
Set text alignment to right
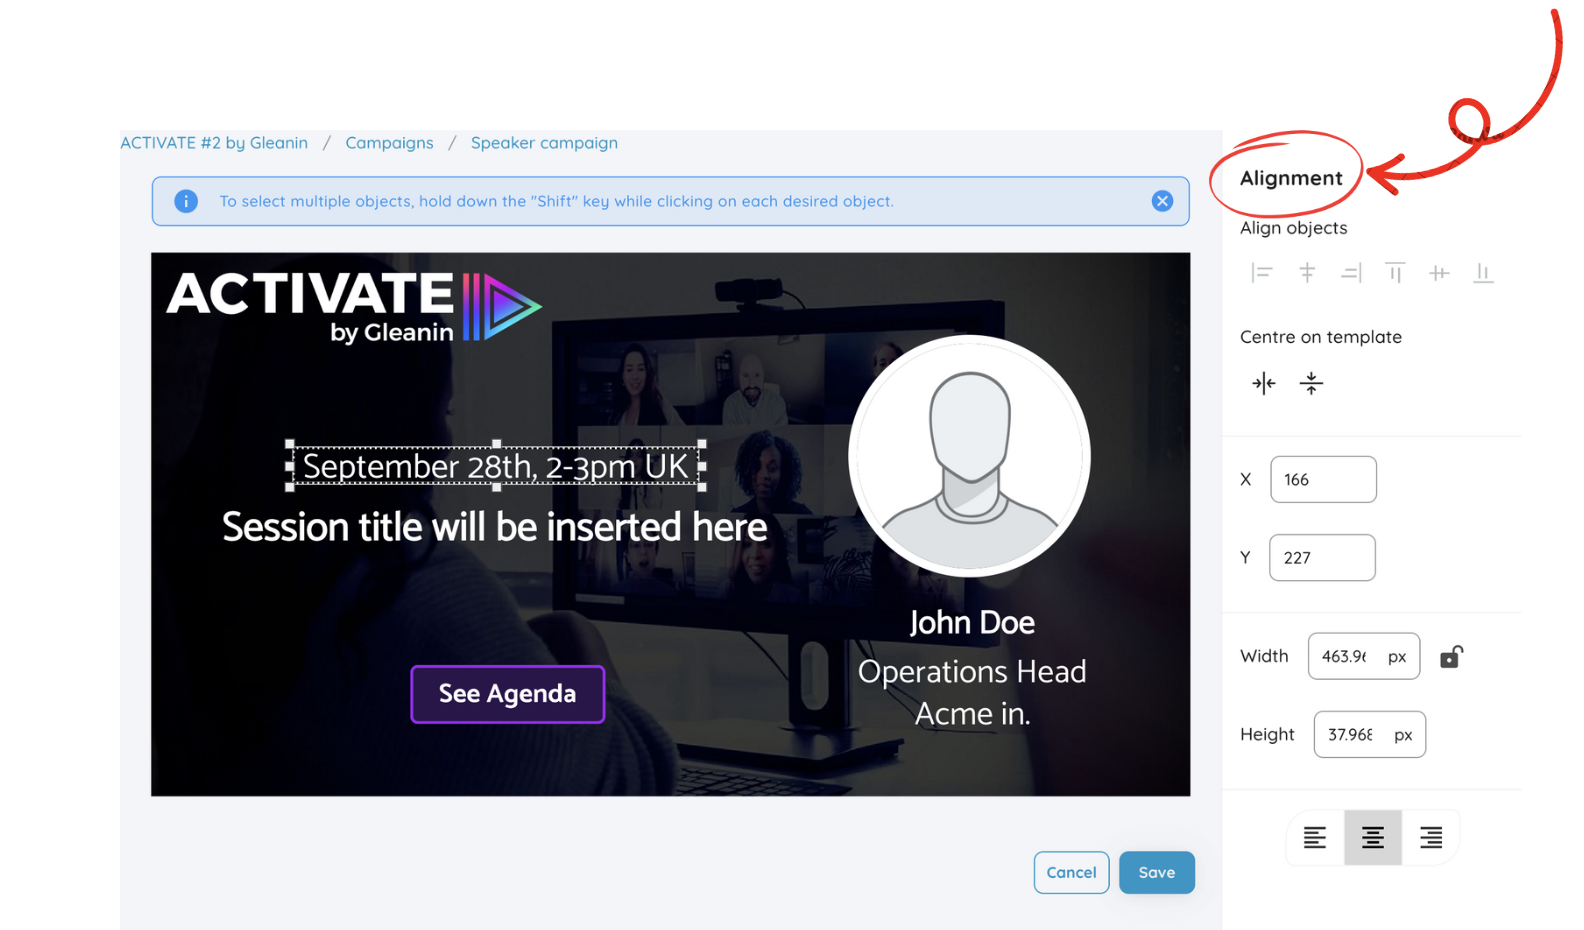pos(1431,838)
